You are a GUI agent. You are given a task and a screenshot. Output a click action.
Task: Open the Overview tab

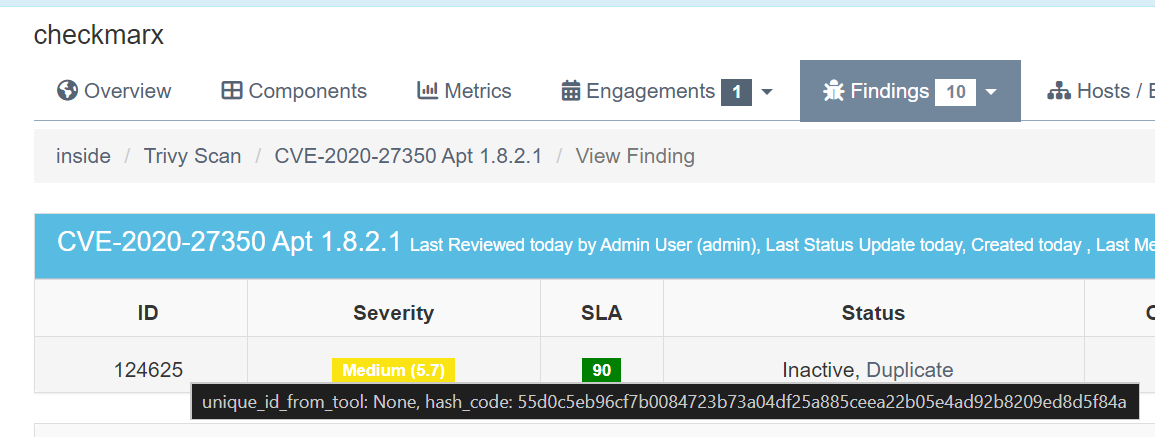[x=114, y=91]
